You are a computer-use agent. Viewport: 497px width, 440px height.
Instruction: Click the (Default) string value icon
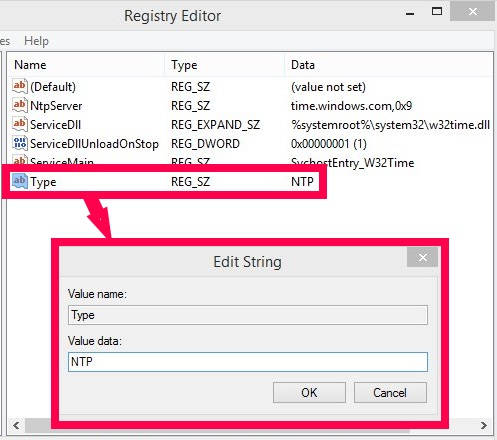(19, 86)
